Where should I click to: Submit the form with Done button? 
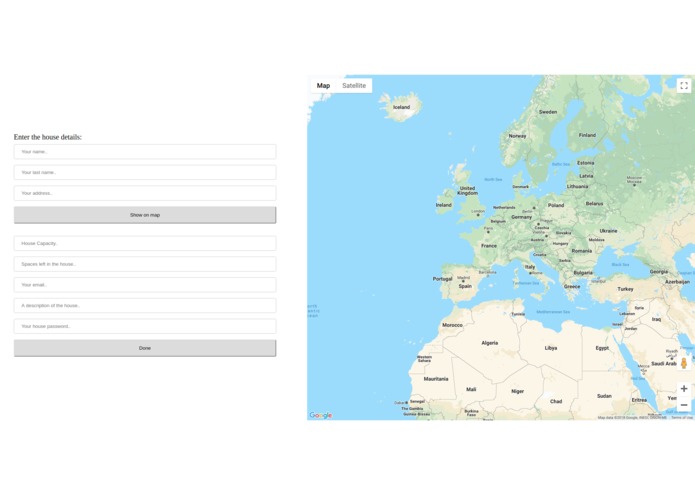pos(145,348)
